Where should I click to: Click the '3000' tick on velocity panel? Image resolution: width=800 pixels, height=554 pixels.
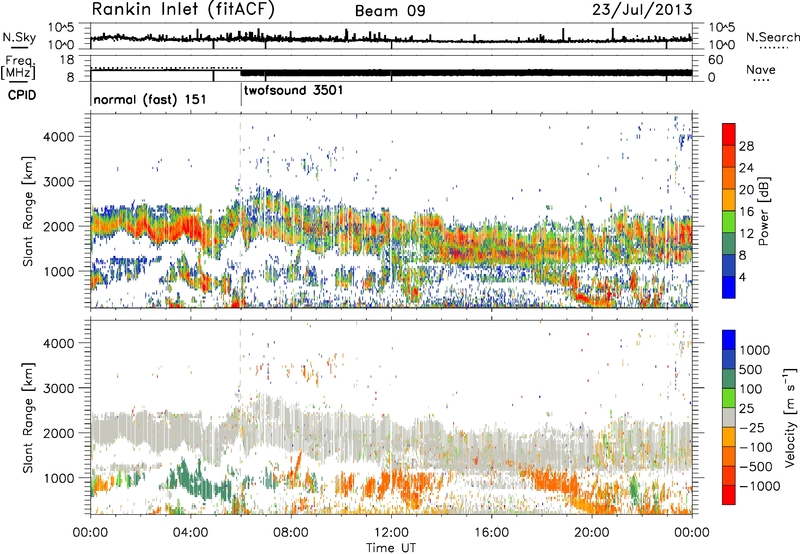click(59, 388)
